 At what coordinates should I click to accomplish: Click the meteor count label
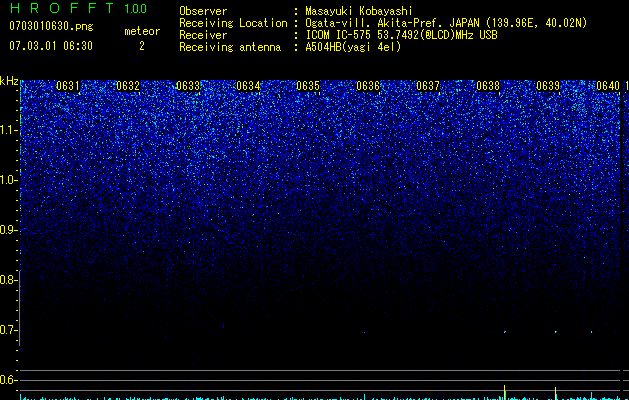[x=142, y=31]
